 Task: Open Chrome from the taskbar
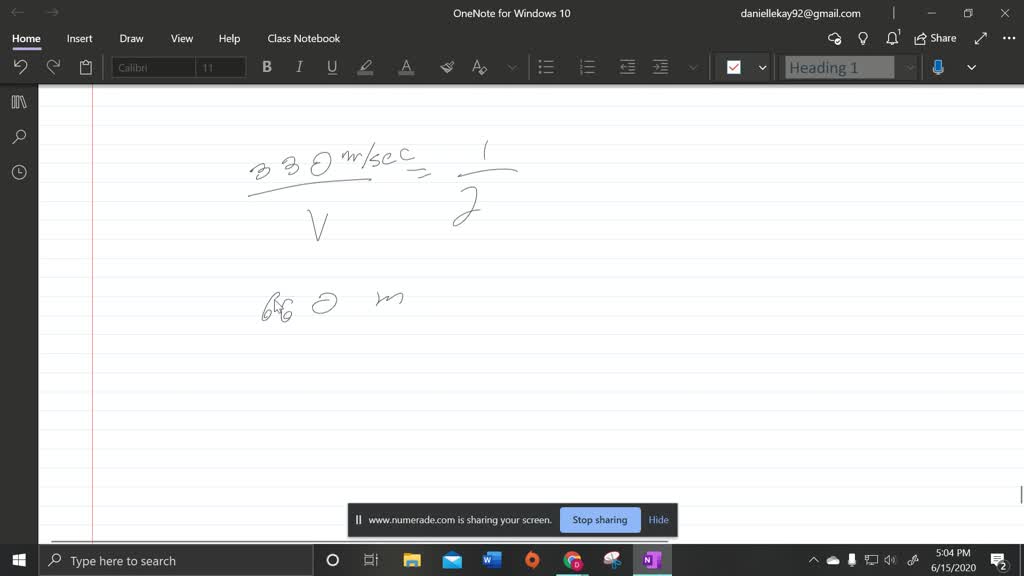573,560
